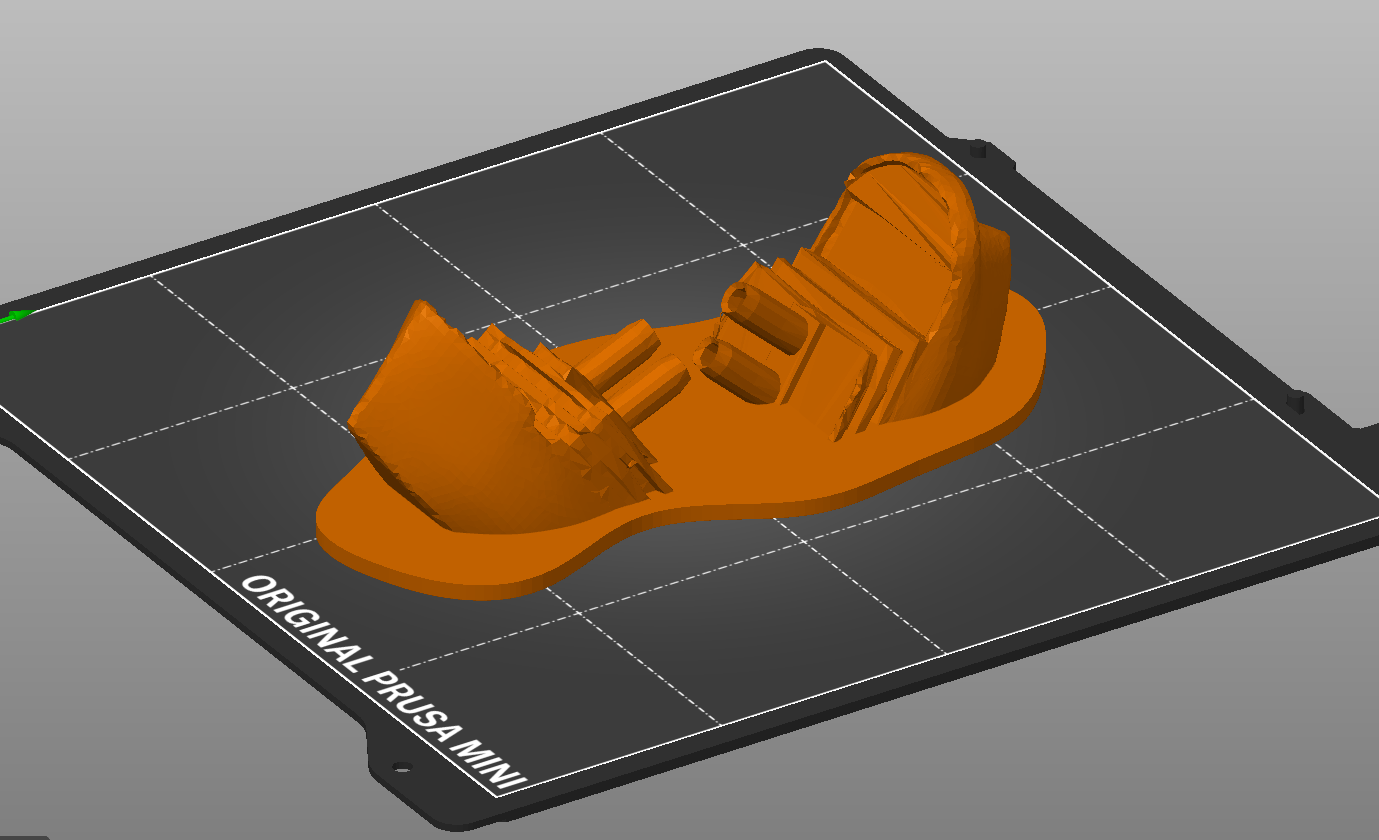The width and height of the screenshot is (1379, 840).
Task: Click the ORIGINAL PRUSA MINI bed label
Action: click(x=383, y=682)
